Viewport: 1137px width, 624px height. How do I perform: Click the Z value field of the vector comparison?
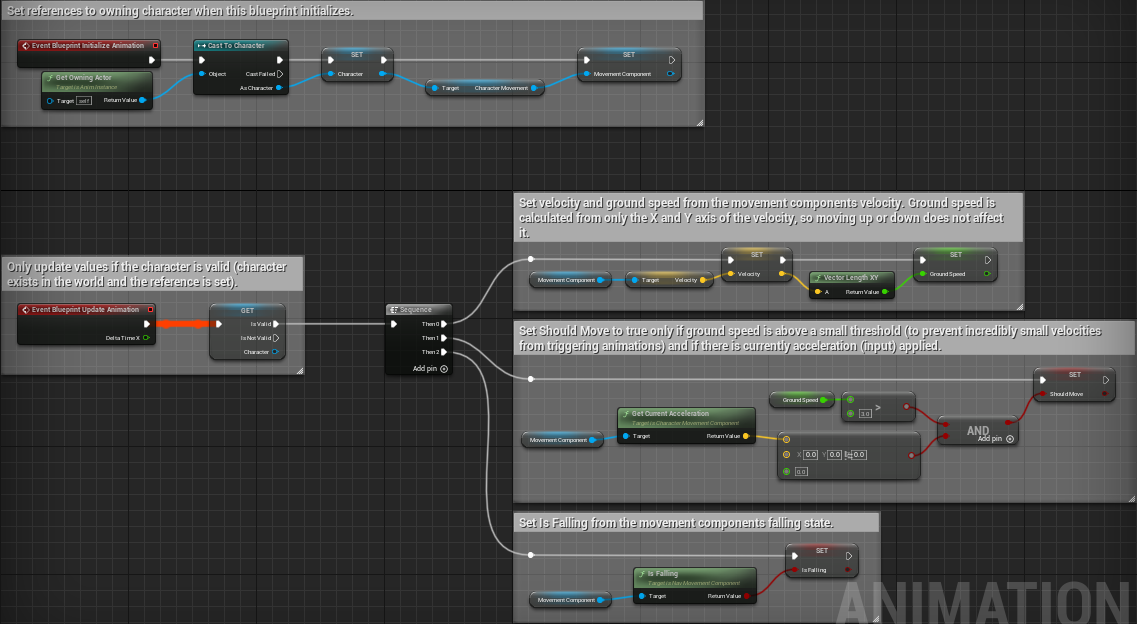859,454
